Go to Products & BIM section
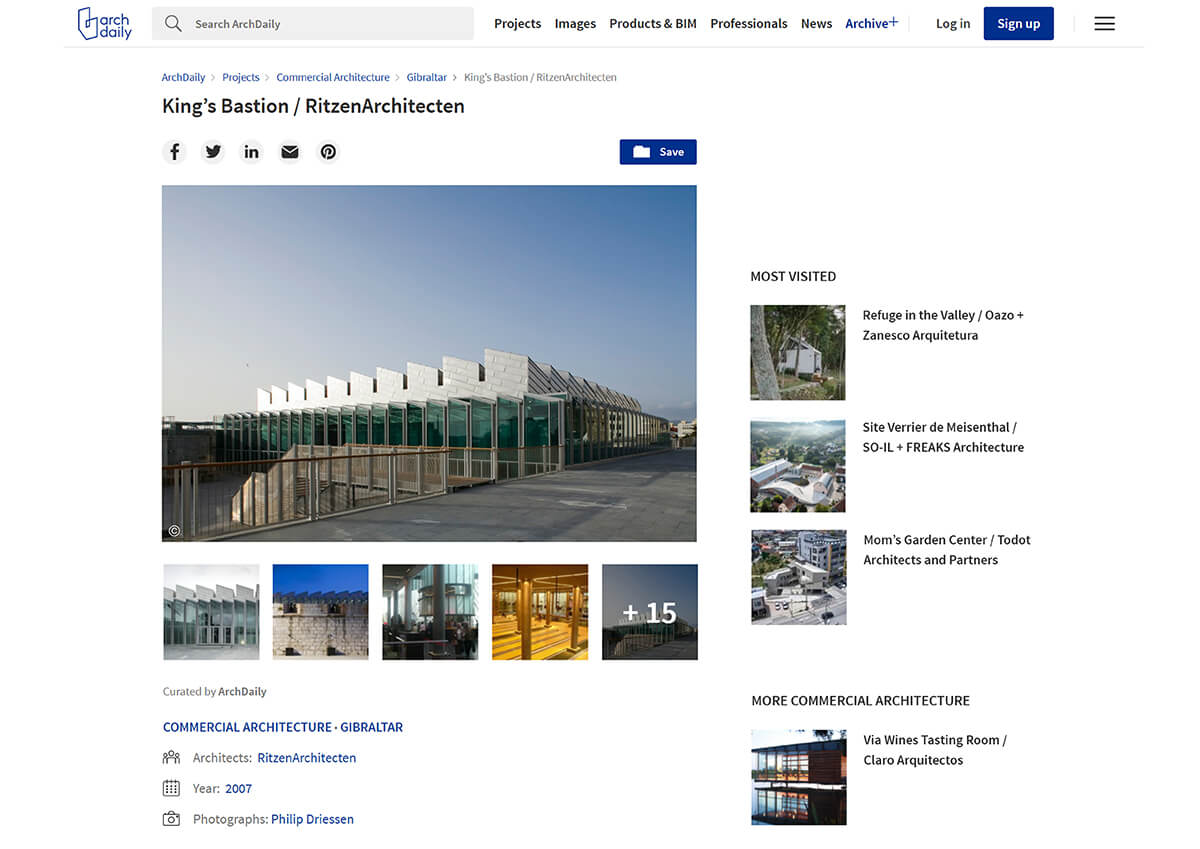Image resolution: width=1200 pixels, height=849 pixels. (x=653, y=24)
